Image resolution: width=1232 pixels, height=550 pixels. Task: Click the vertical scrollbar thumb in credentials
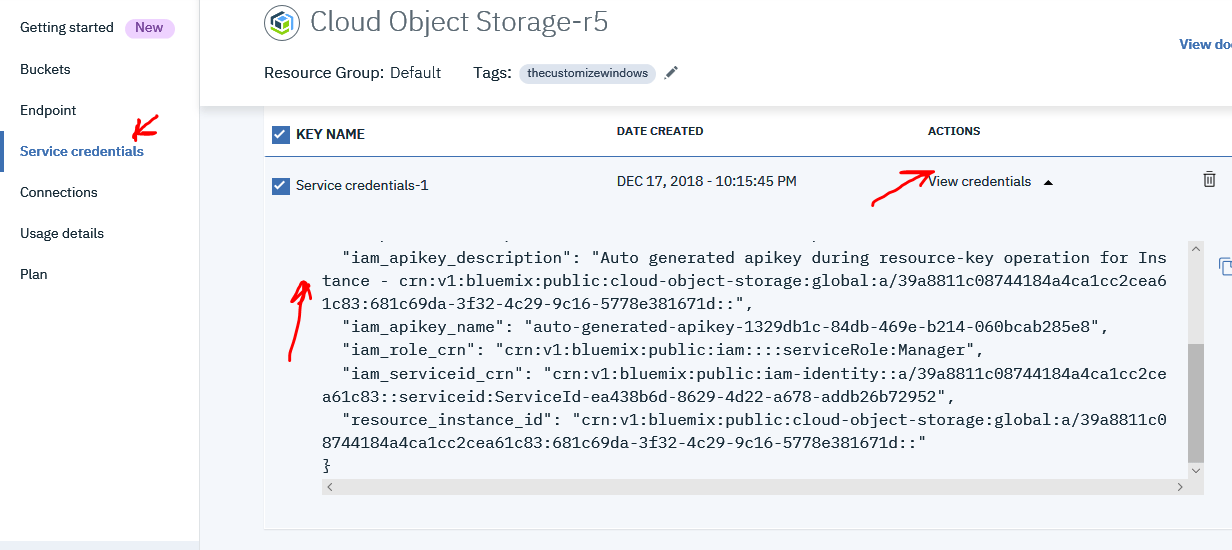click(x=1196, y=401)
